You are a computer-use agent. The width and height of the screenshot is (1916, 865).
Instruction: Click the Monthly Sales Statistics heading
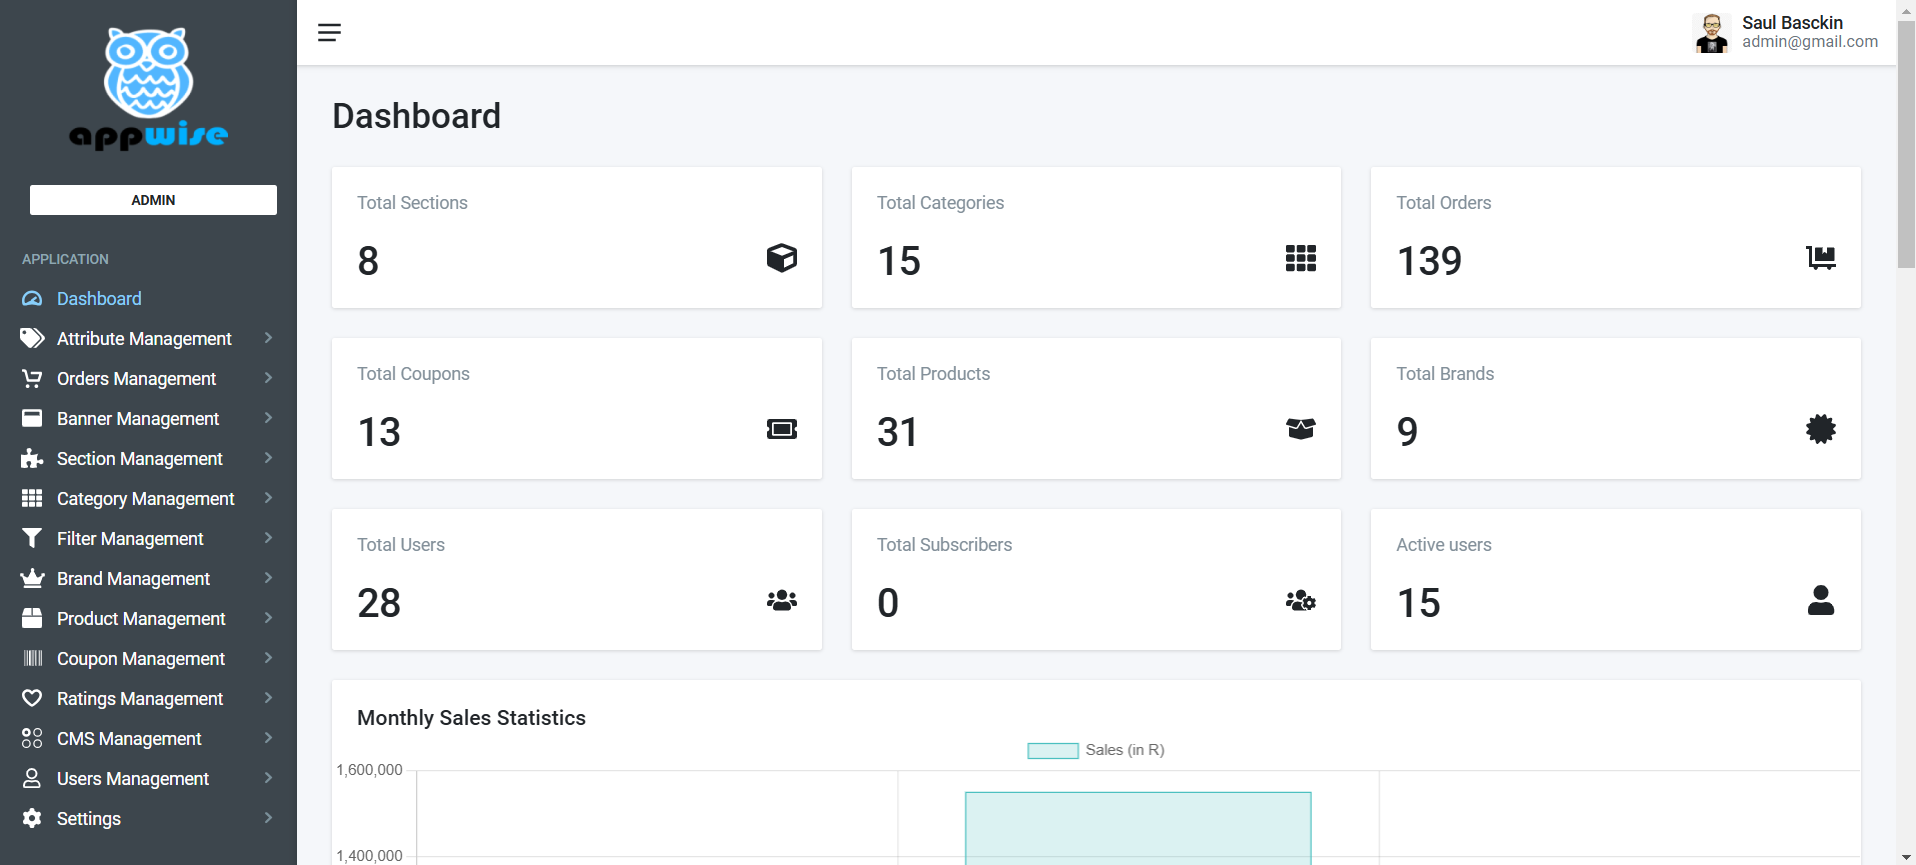click(471, 718)
